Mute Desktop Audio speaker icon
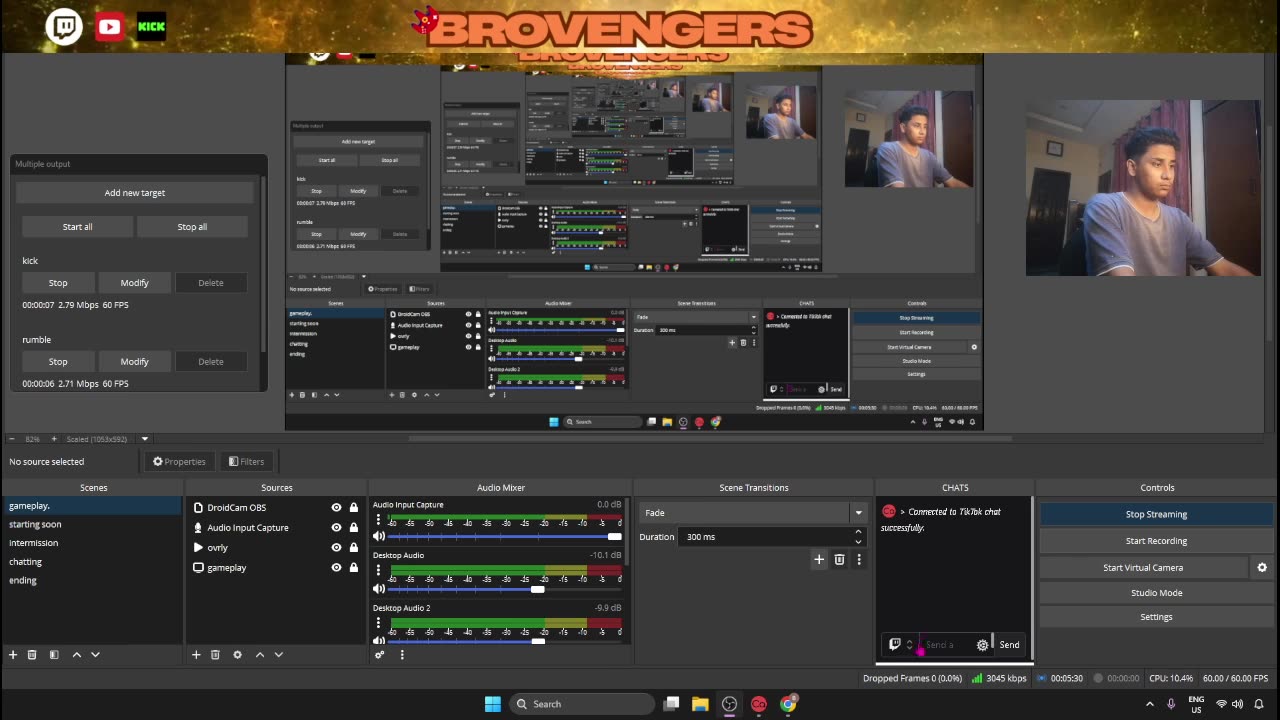 coord(379,589)
